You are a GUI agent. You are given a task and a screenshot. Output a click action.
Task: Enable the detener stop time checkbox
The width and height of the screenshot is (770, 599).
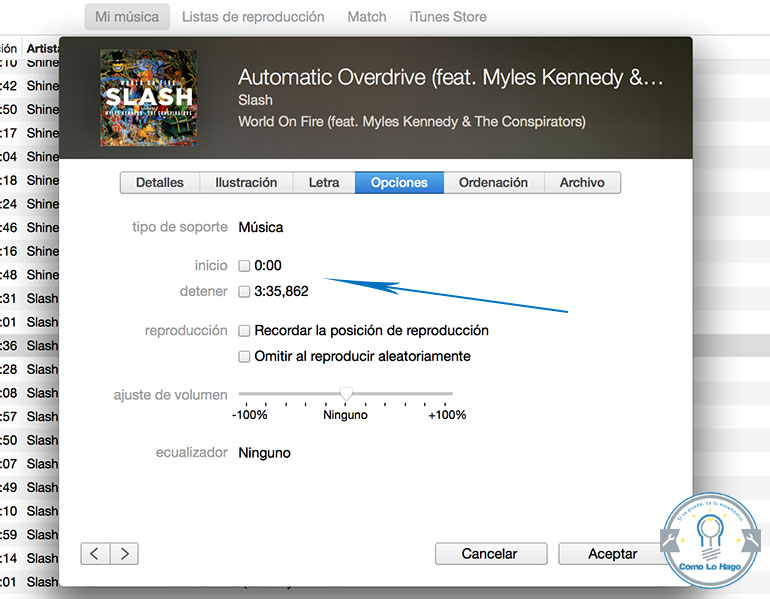point(244,292)
